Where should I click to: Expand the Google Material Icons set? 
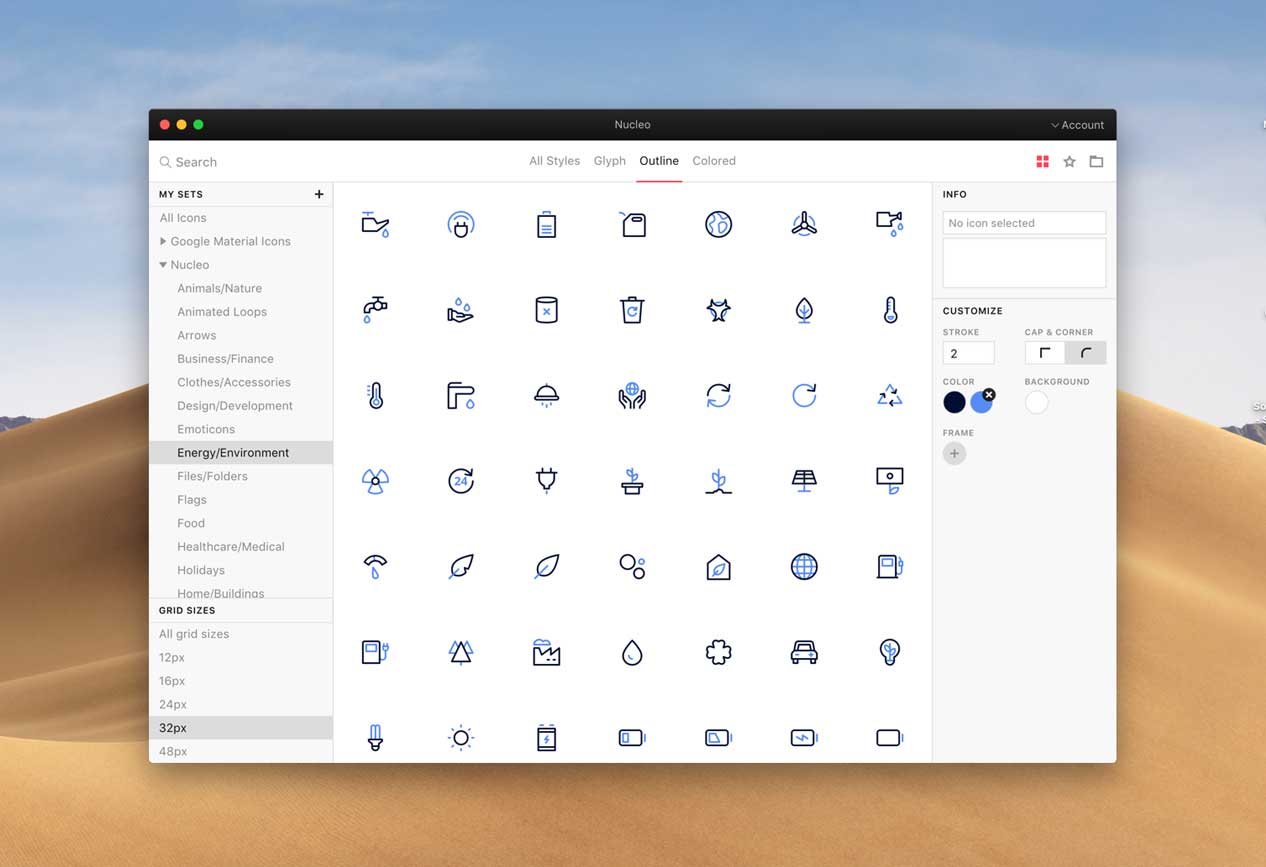click(163, 241)
